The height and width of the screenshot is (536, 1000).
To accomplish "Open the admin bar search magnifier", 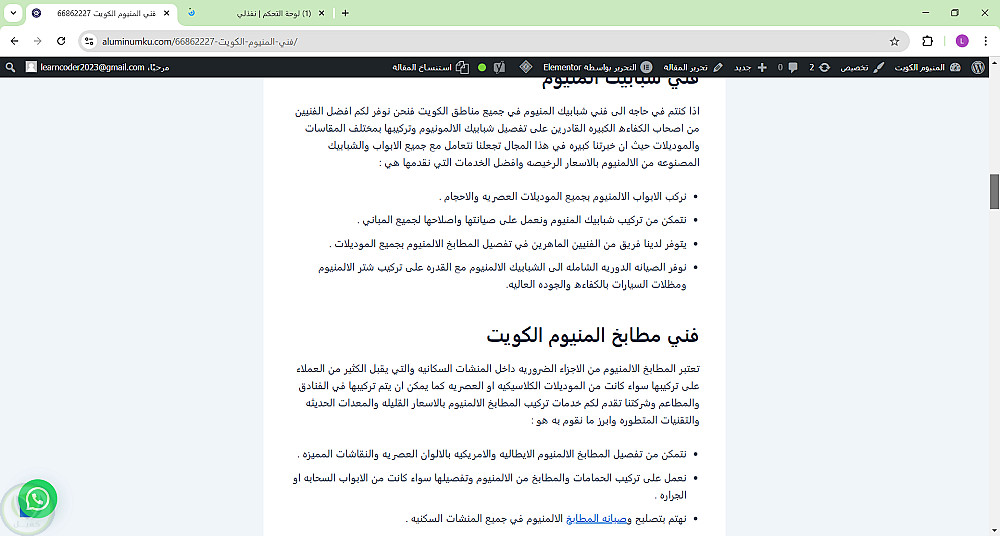I will pos(10,67).
